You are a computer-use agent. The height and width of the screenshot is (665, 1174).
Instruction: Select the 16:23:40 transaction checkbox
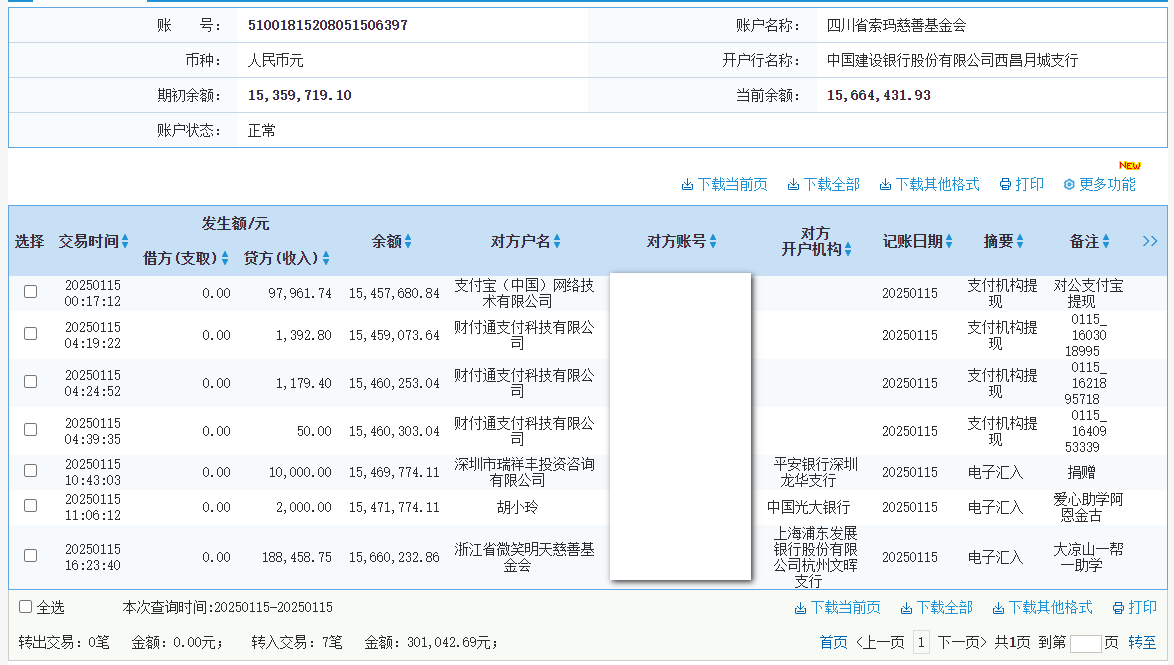(31, 556)
